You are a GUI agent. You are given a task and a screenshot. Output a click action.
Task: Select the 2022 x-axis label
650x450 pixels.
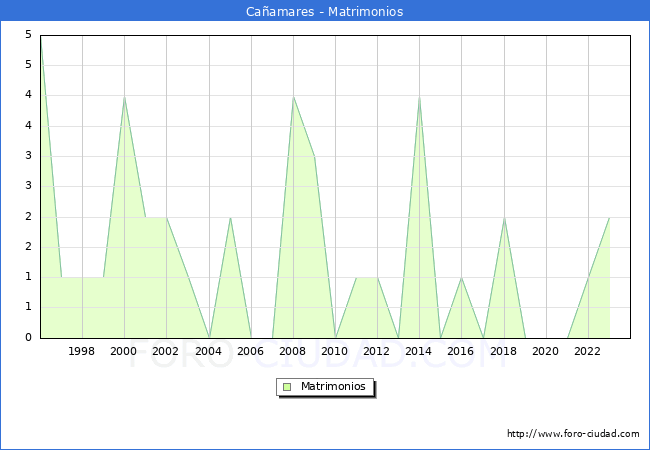click(587, 351)
